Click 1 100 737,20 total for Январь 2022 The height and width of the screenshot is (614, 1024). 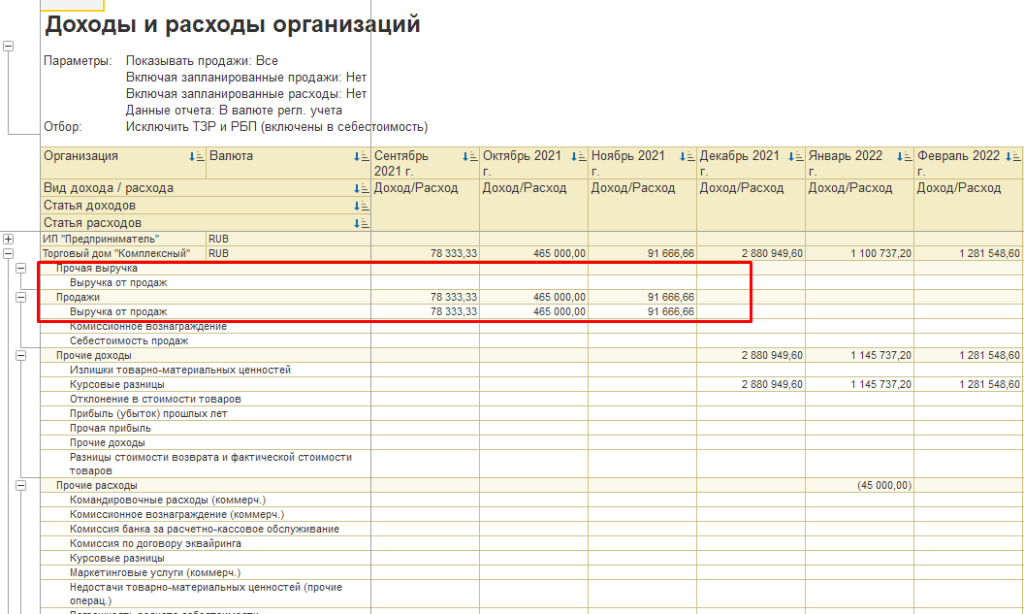(x=880, y=253)
